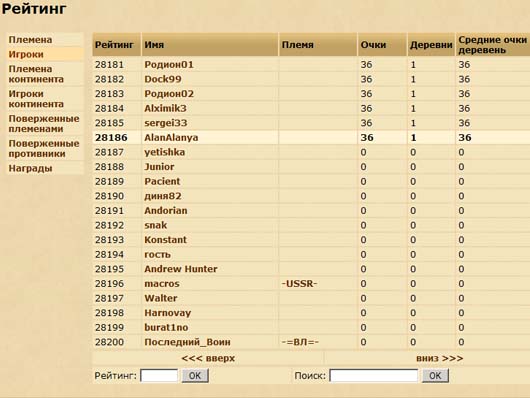This screenshot has height=398, width=530.
Task: Focus the Поиск search field
Action: (374, 376)
